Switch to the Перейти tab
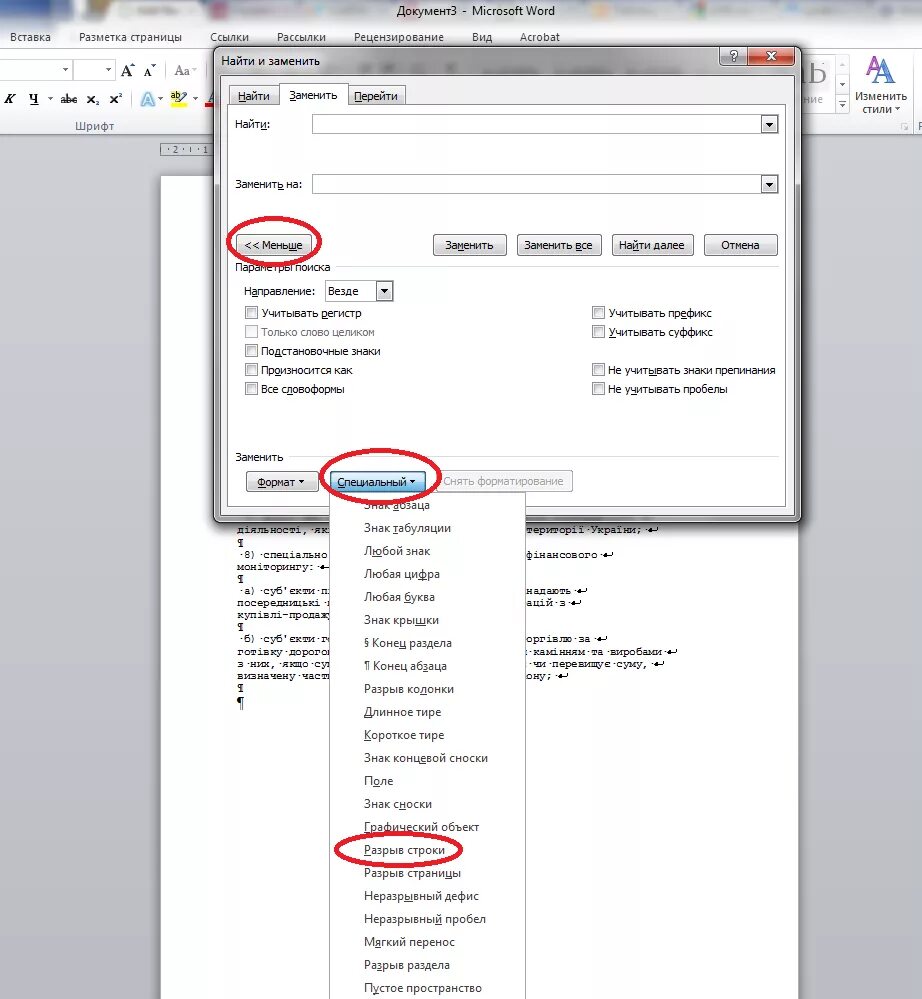922x999 pixels. [x=376, y=96]
